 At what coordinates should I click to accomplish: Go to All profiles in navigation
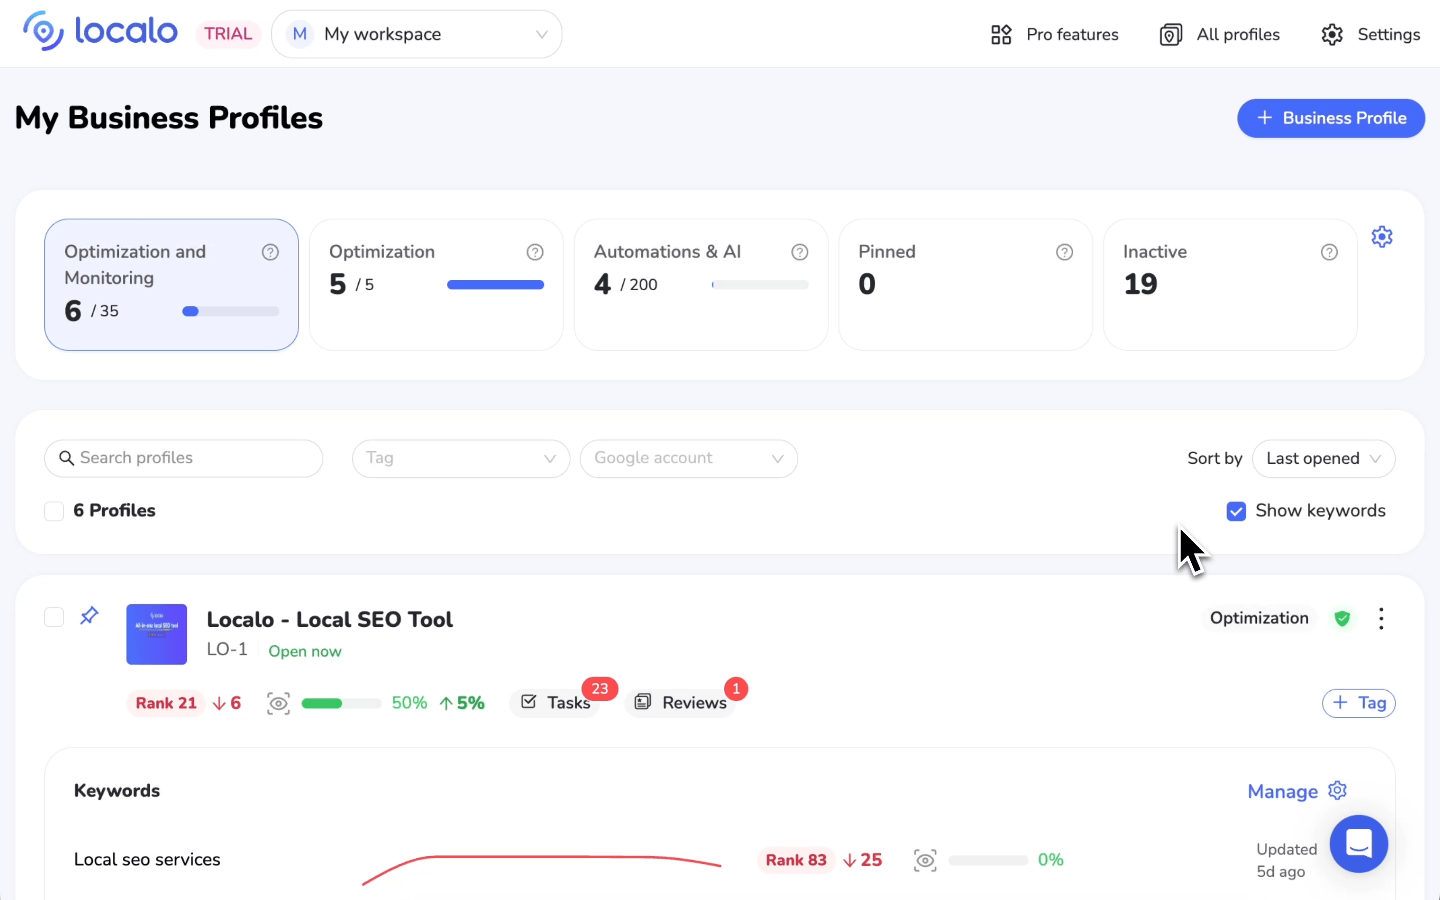point(1219,35)
